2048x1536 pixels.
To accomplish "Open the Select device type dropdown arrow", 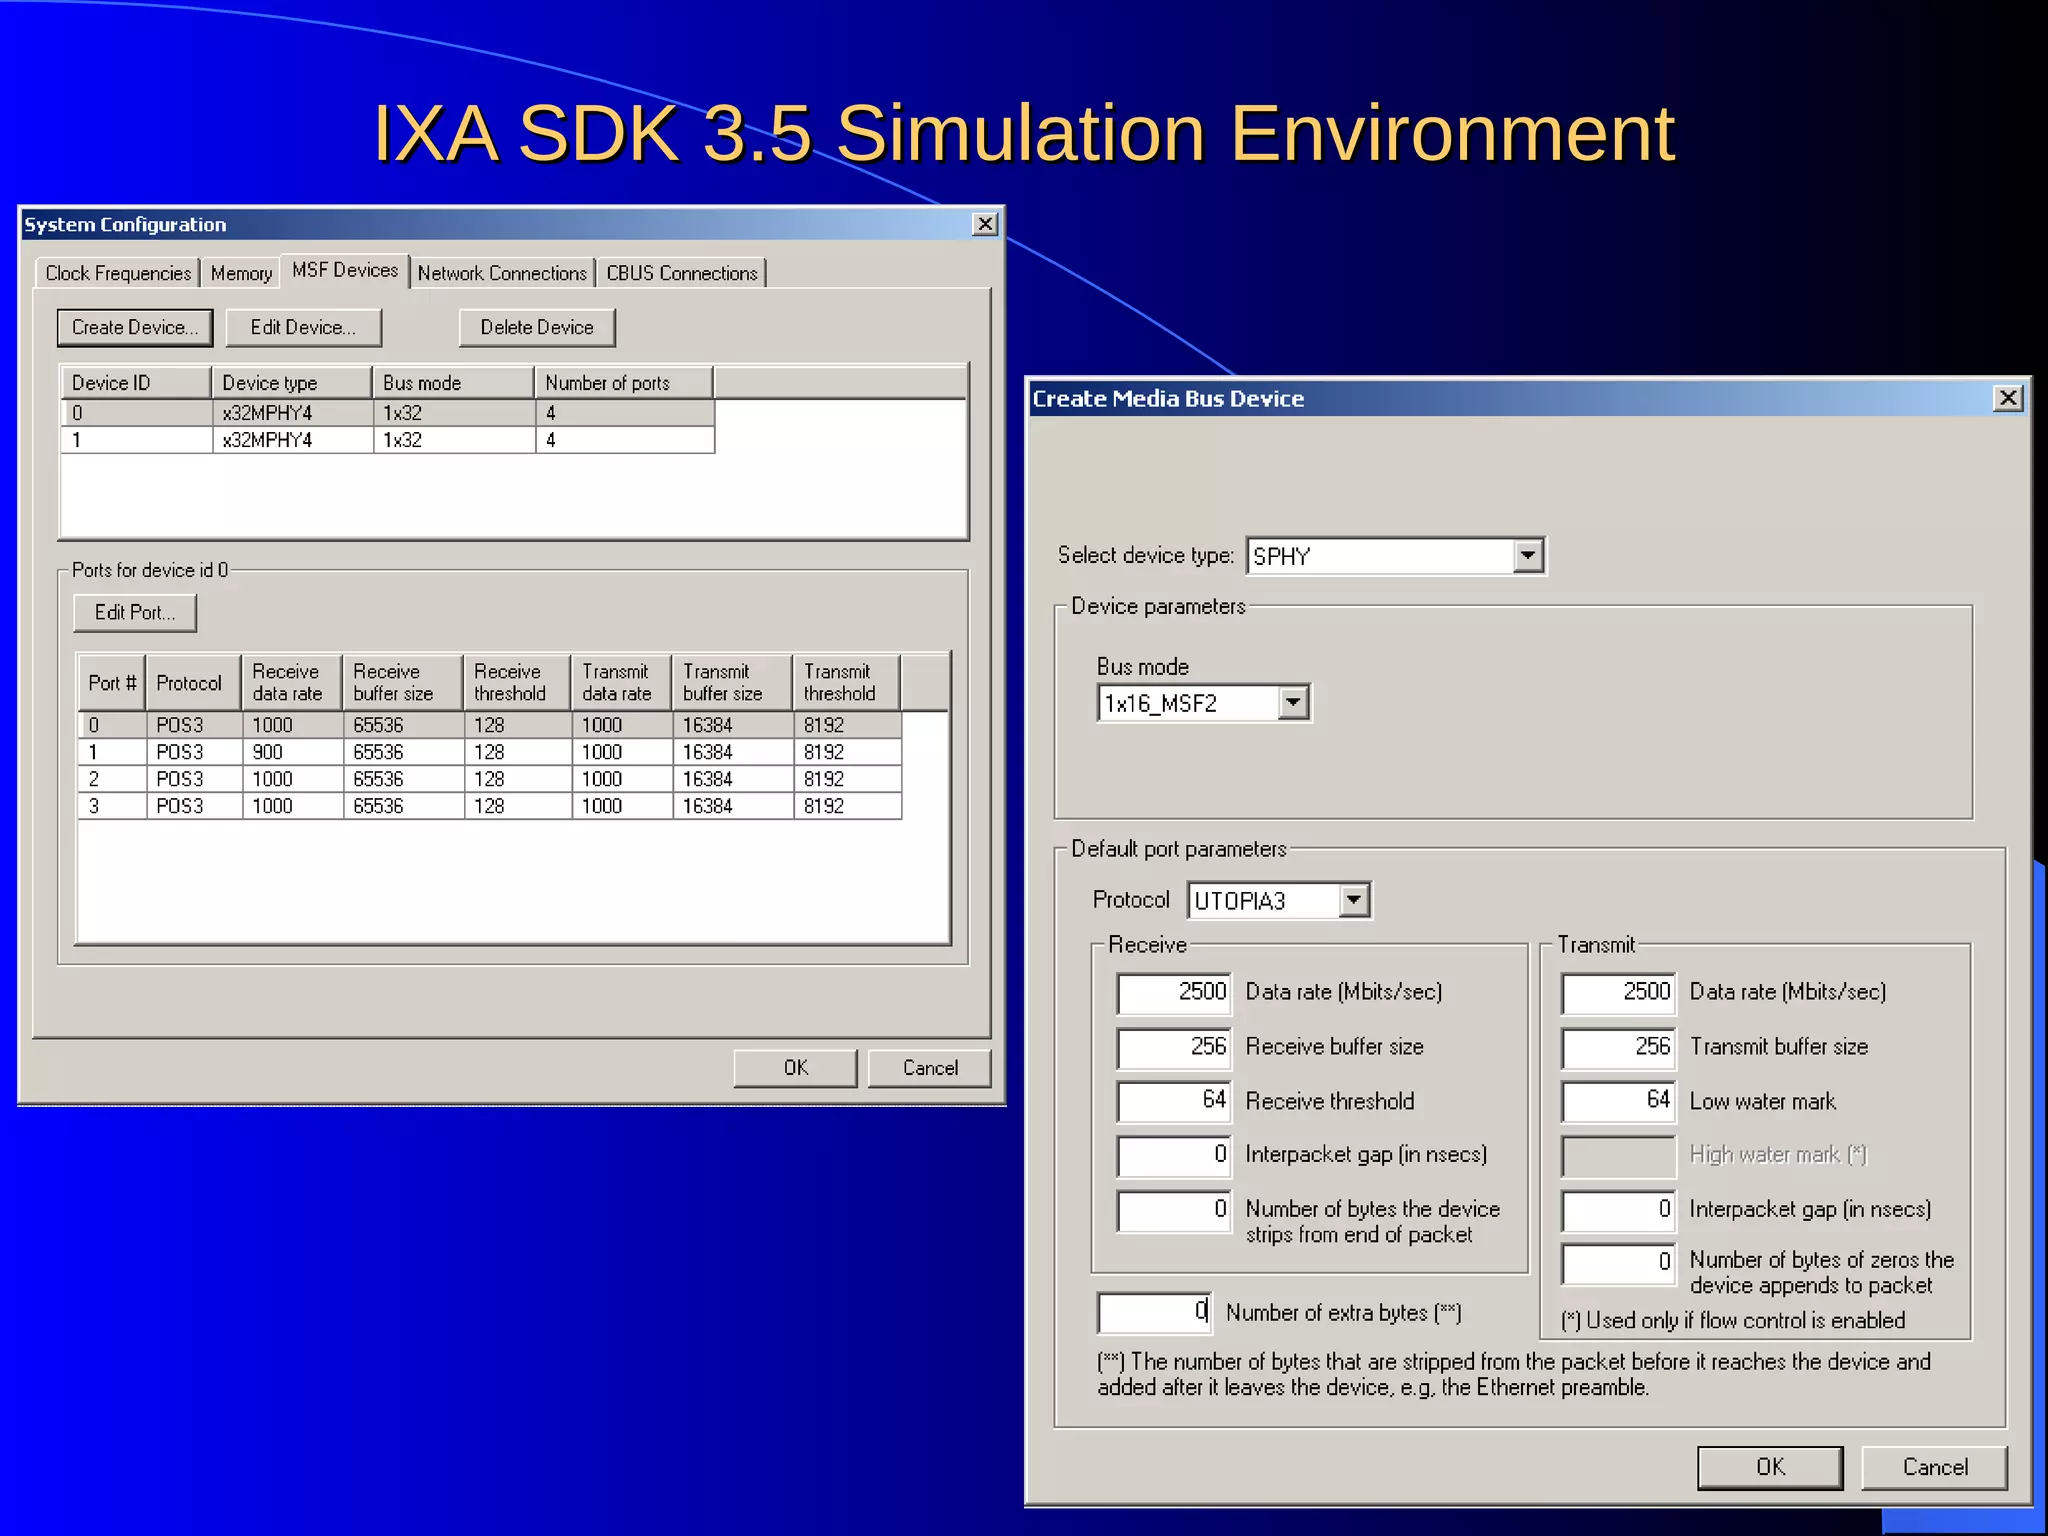I will click(1527, 556).
